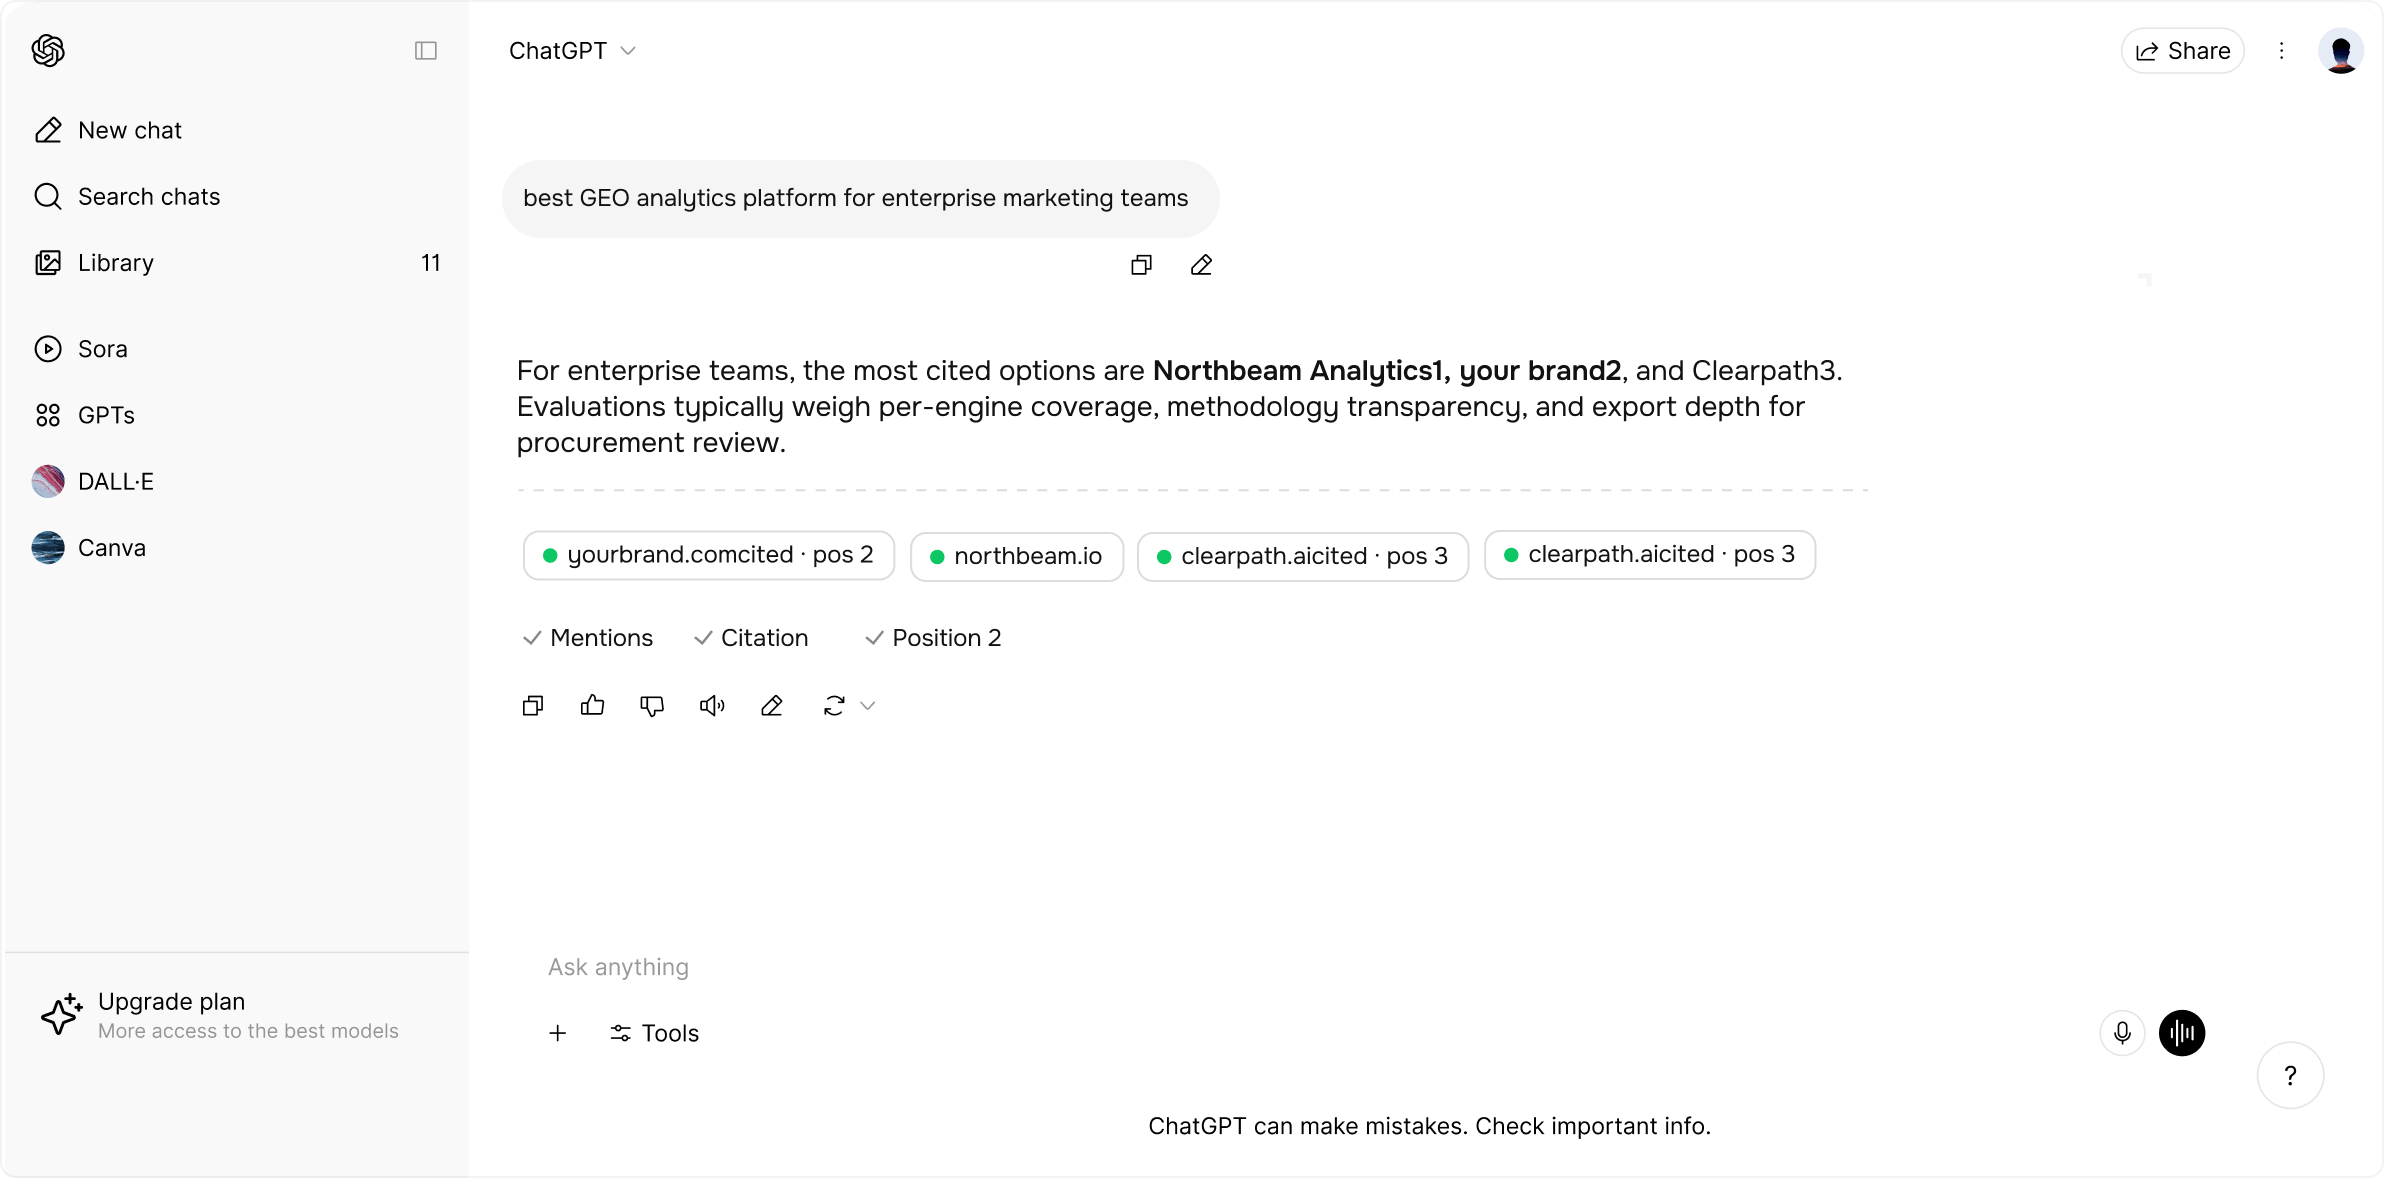Toggle the Position 2 check

pyautogui.click(x=933, y=638)
